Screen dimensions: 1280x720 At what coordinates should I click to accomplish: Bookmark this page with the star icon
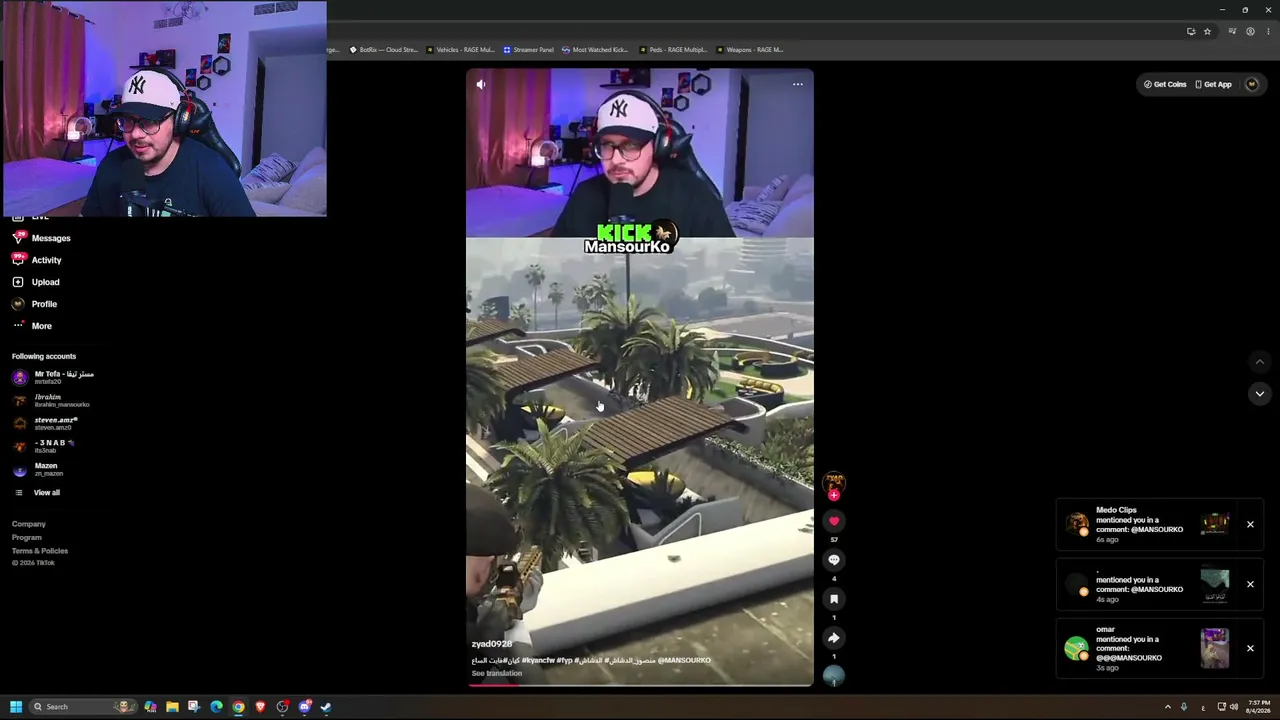(x=1207, y=31)
